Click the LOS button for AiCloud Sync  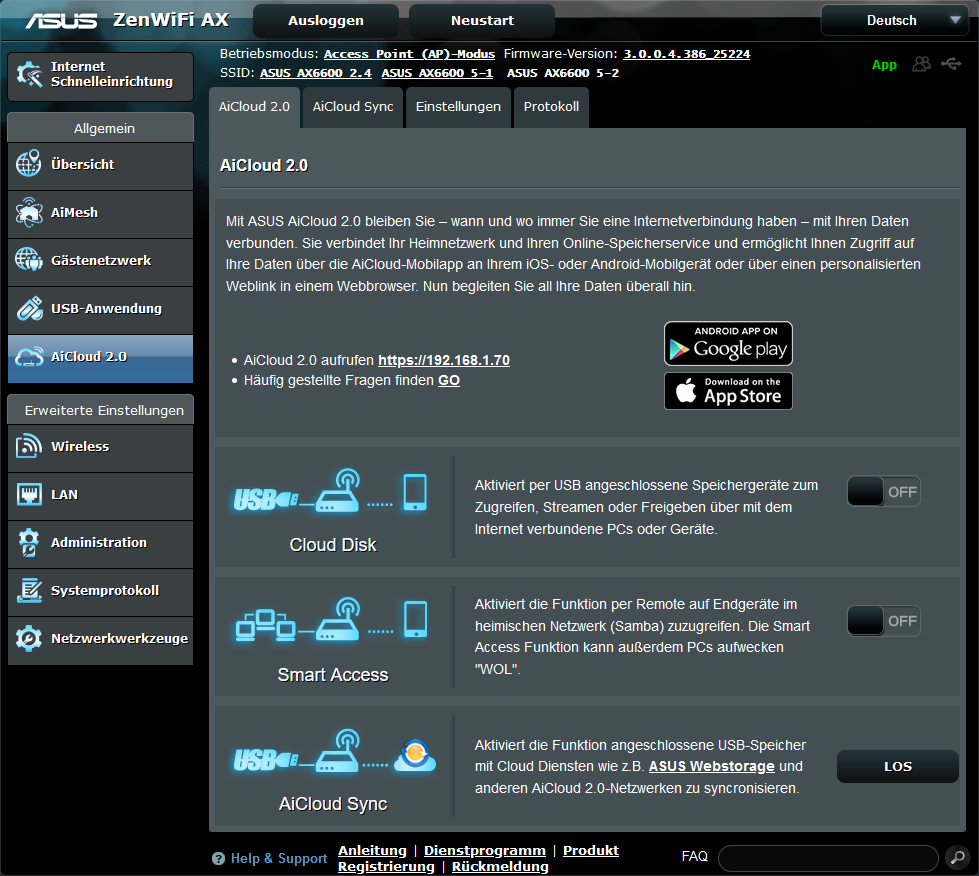898,766
